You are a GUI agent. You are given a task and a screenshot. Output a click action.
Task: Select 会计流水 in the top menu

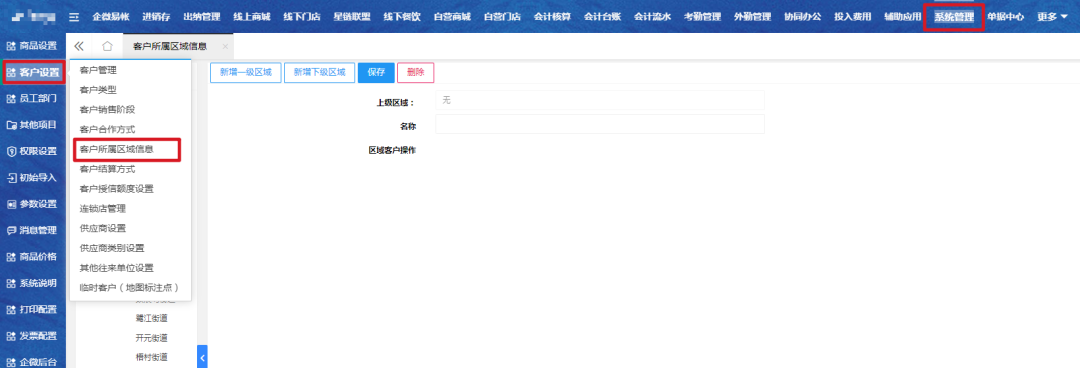(x=652, y=17)
